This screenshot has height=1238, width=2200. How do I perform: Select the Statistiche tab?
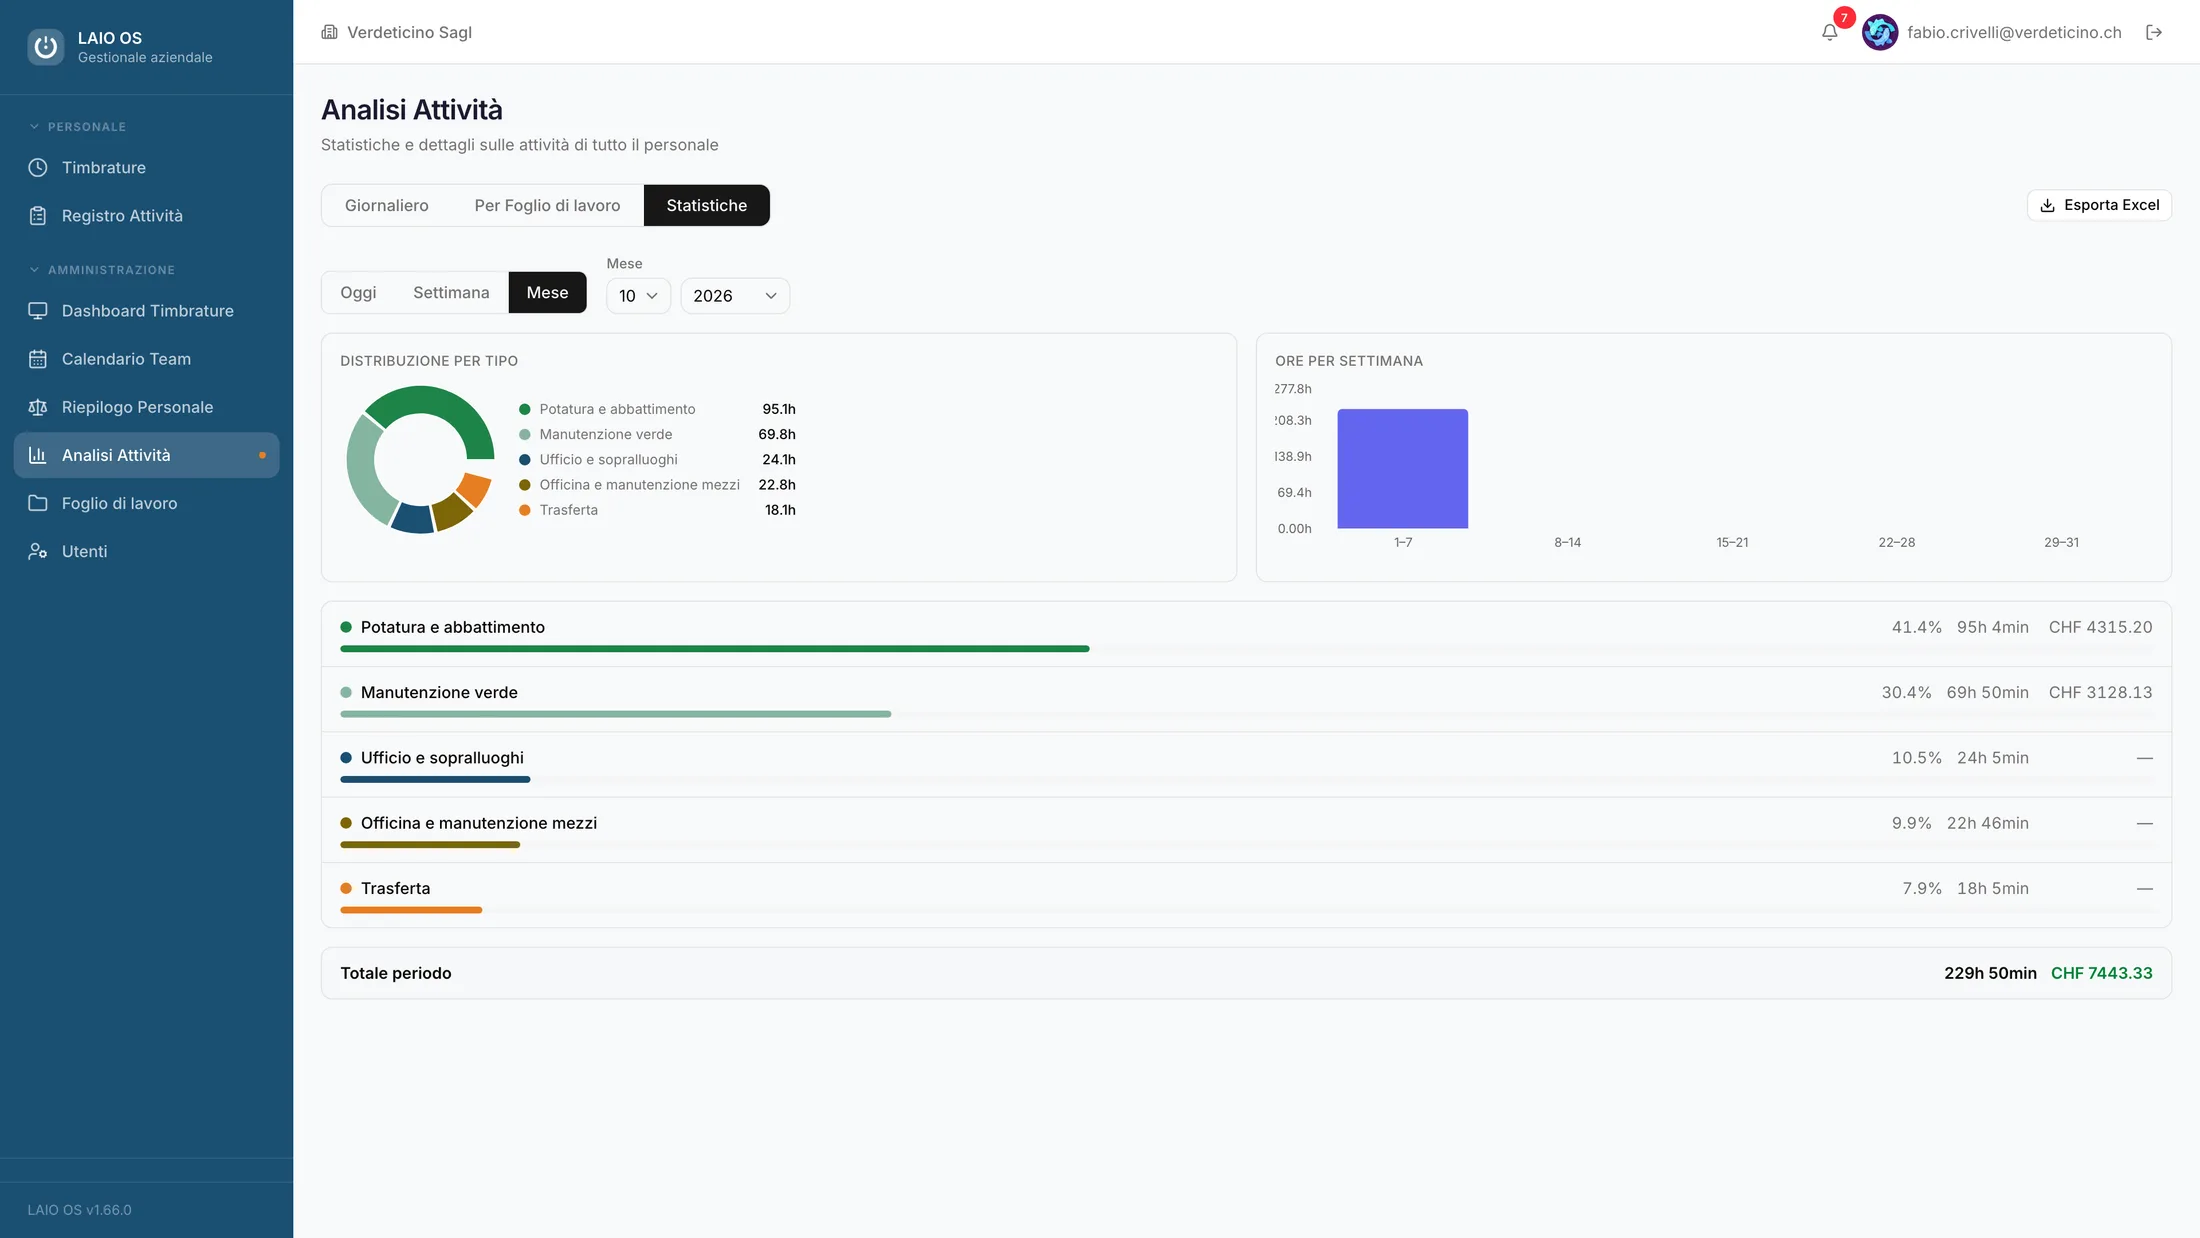coord(706,205)
